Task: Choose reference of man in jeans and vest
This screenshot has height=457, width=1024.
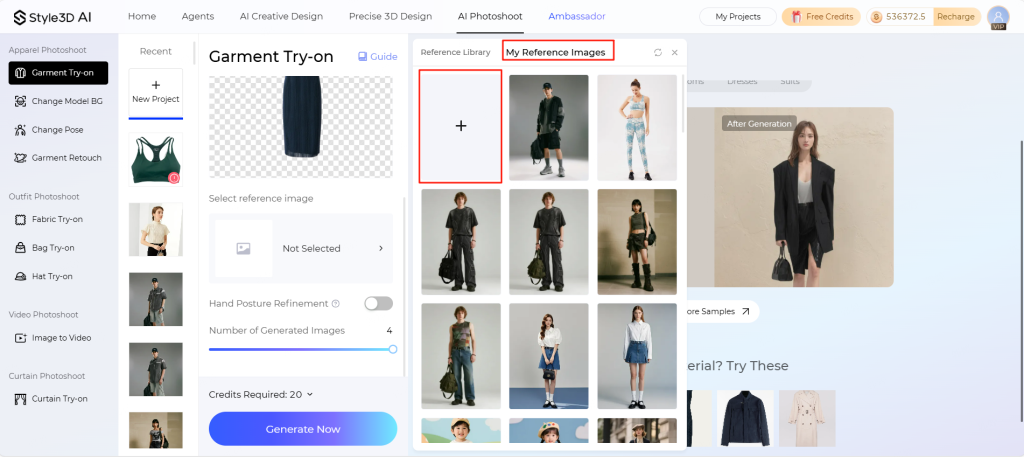Action: (460, 356)
